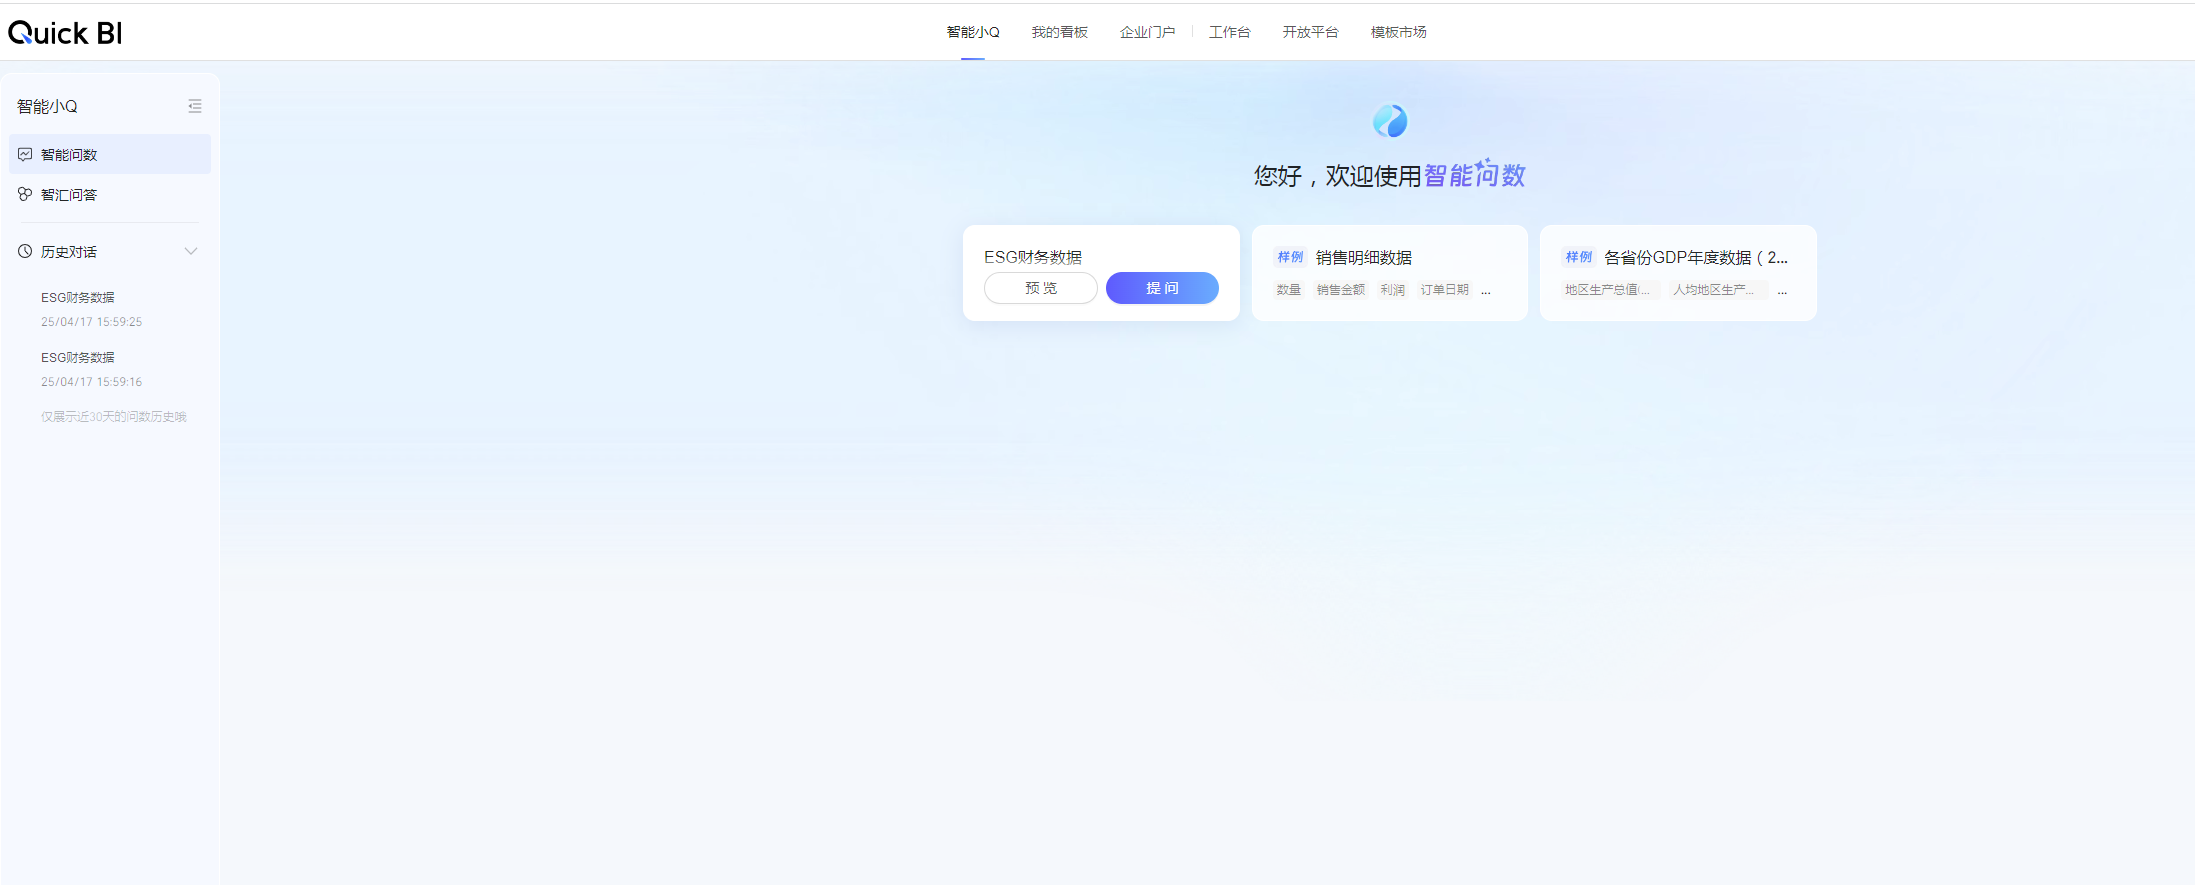This screenshot has height=885, width=2195.
Task: Click the 智汇问答 icon in sidebar
Action: [x=25, y=194]
